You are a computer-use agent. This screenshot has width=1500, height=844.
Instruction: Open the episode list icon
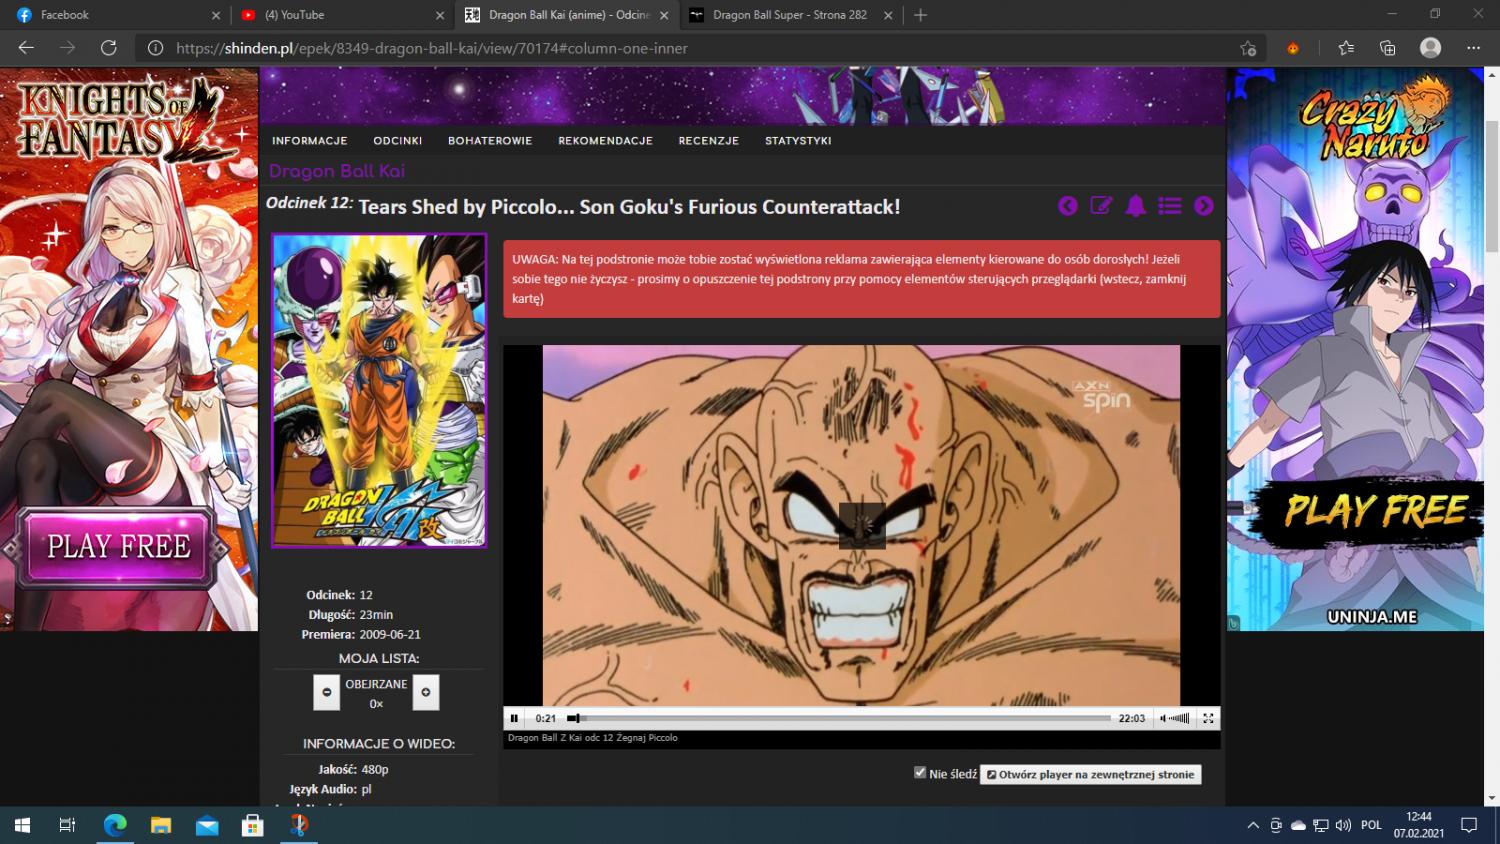(x=1170, y=206)
